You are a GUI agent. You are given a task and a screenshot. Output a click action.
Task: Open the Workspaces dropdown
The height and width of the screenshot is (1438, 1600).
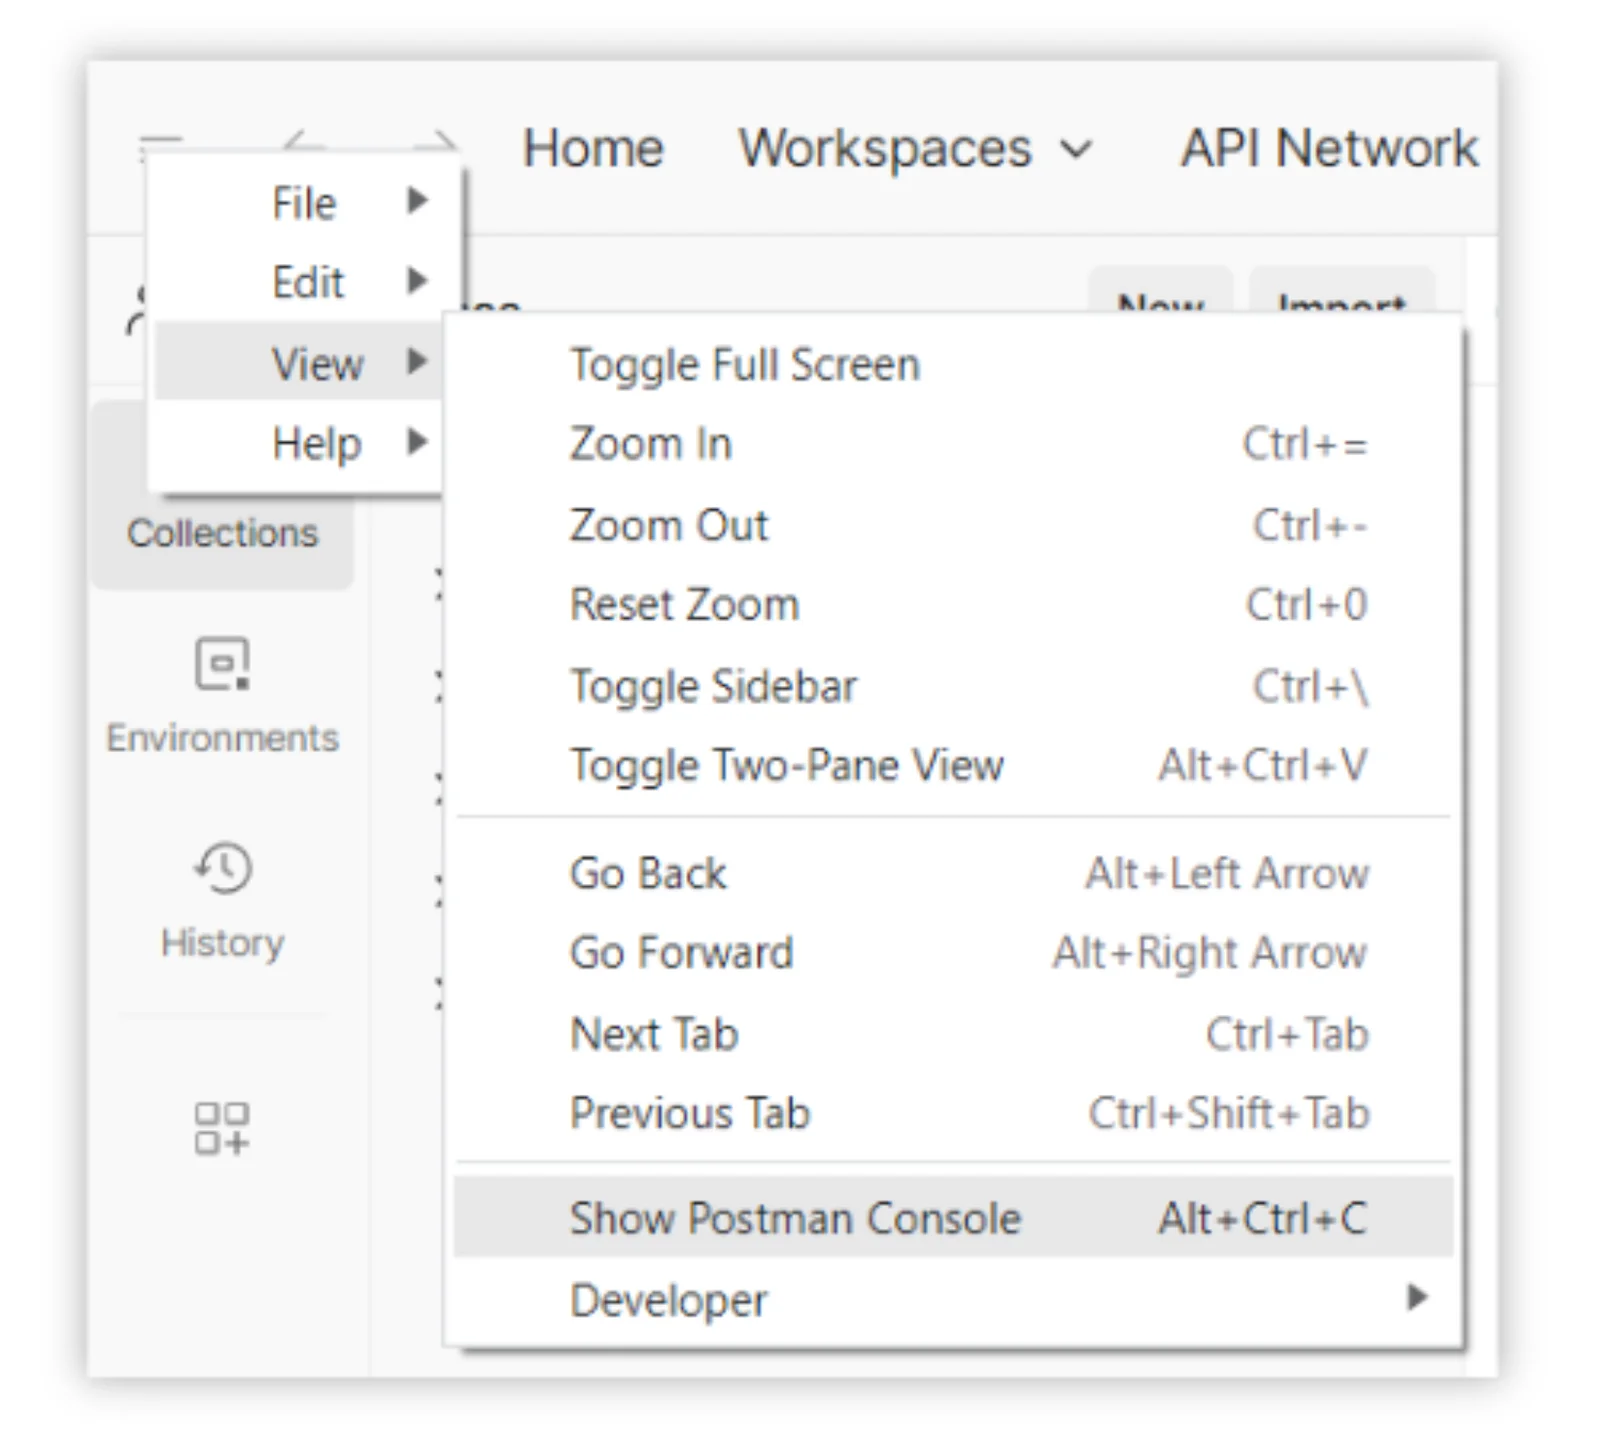tap(914, 149)
